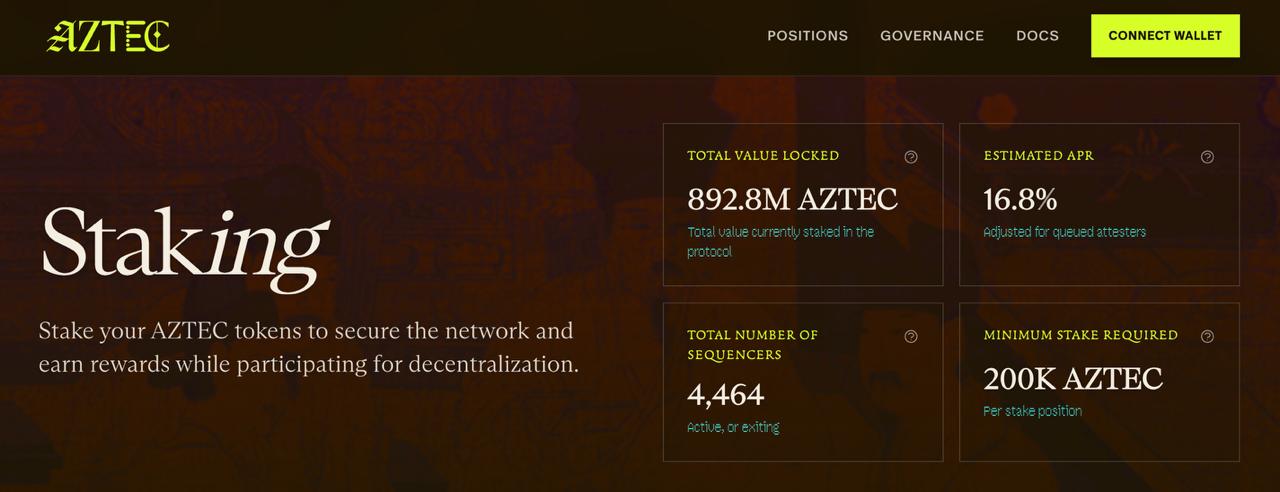Open the Positions nav item

tap(807, 36)
